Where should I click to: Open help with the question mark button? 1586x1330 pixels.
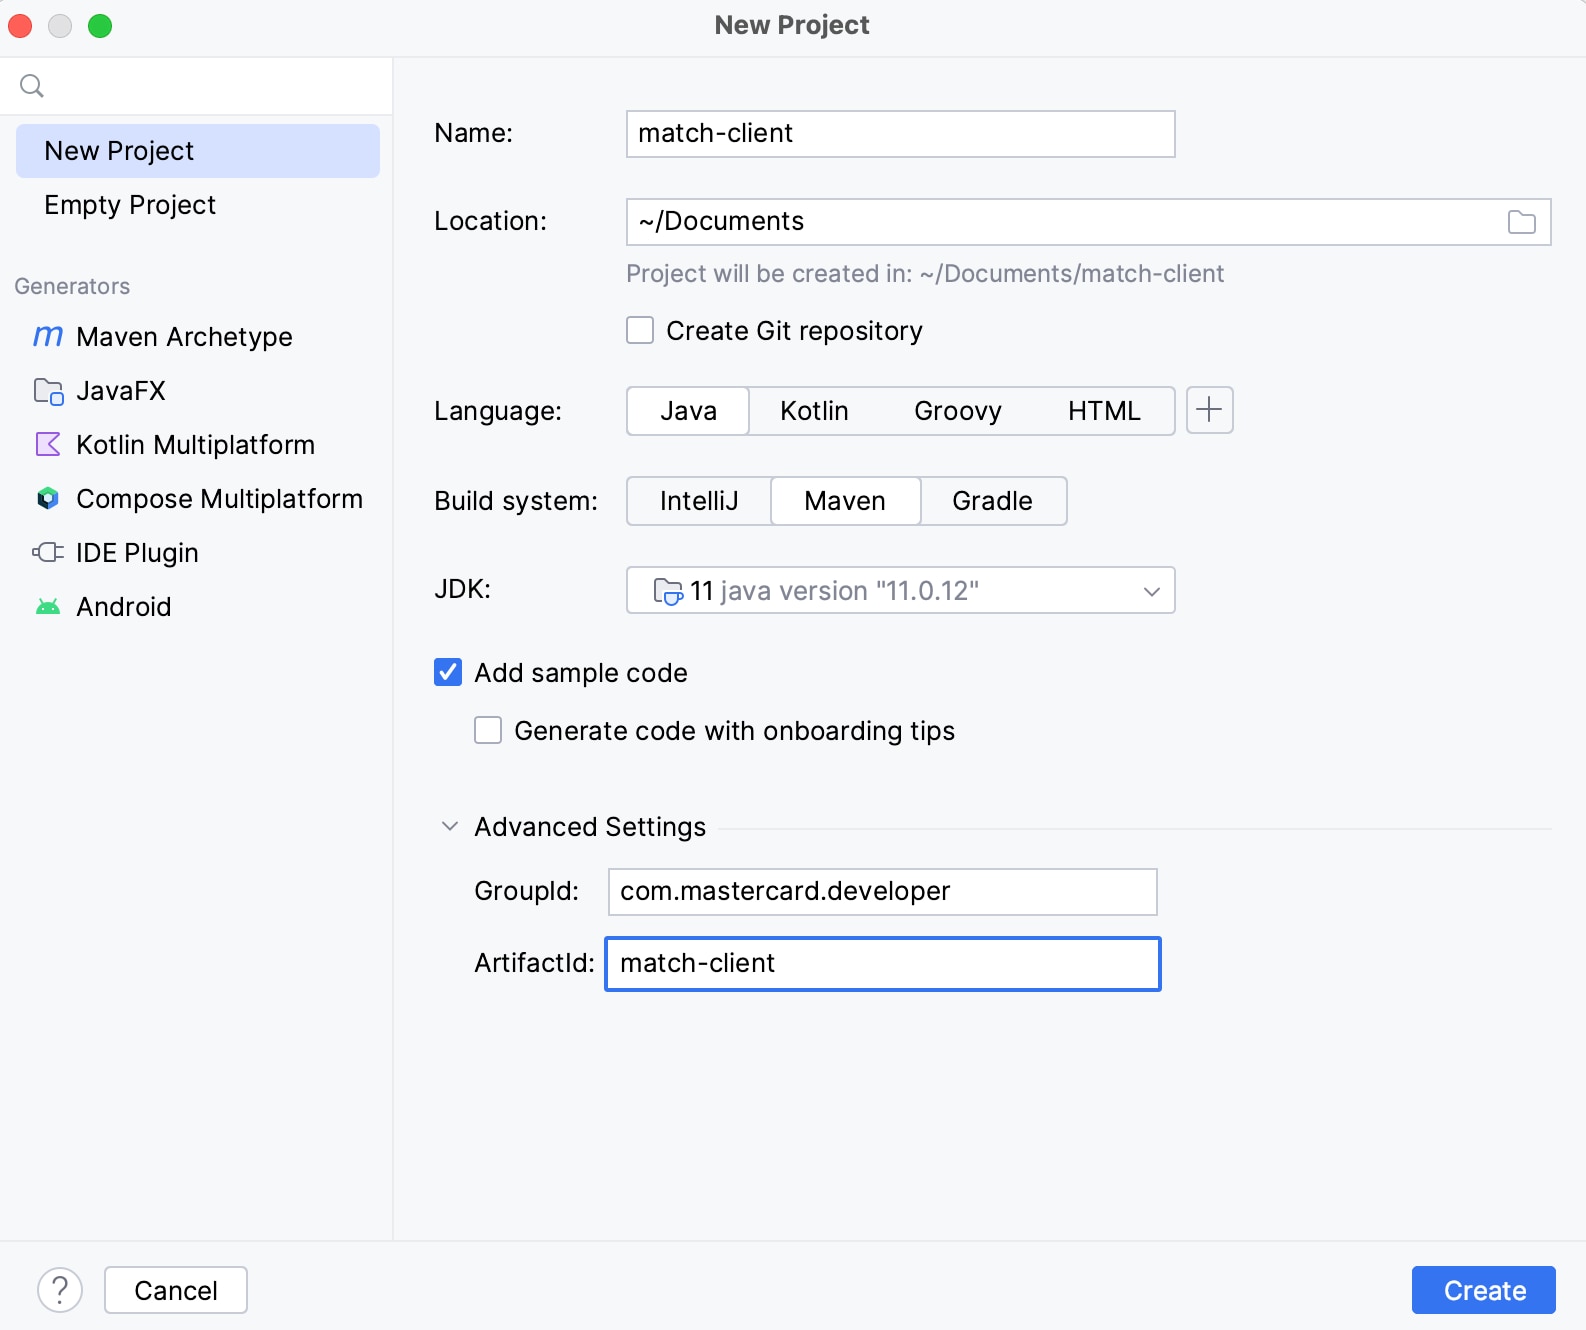[x=60, y=1290]
